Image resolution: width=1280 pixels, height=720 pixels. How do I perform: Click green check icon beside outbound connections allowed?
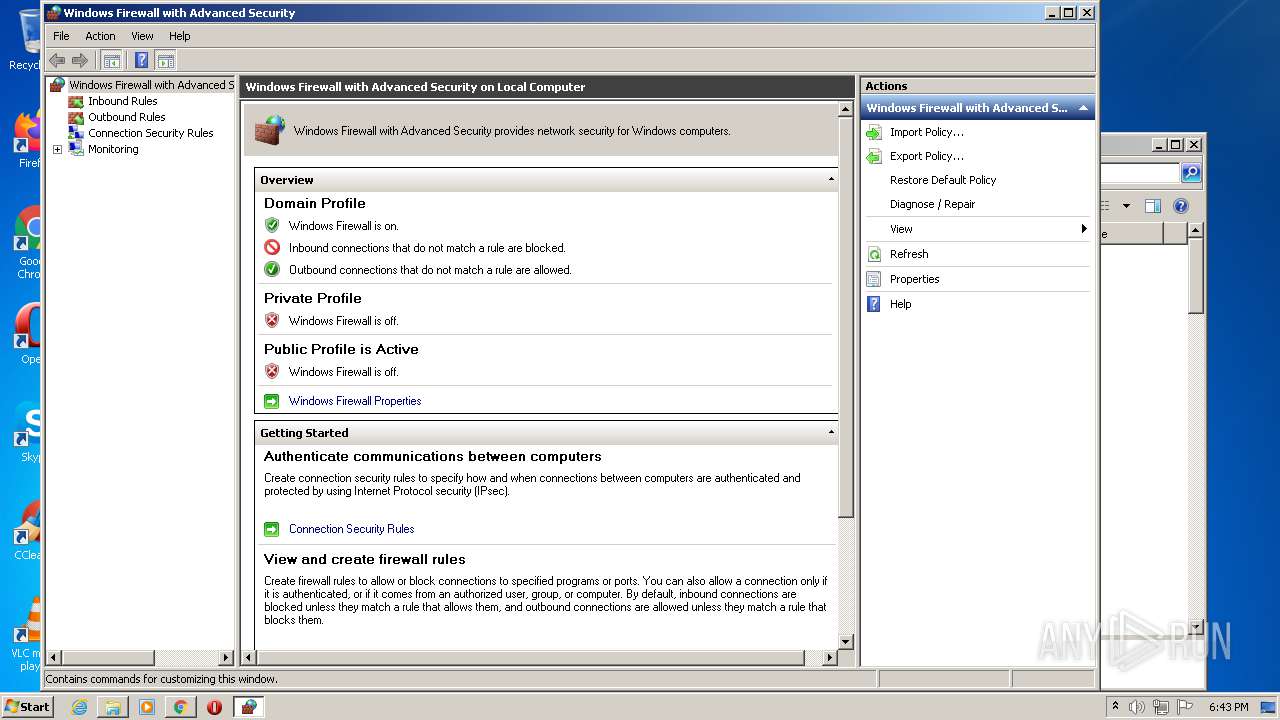point(271,269)
